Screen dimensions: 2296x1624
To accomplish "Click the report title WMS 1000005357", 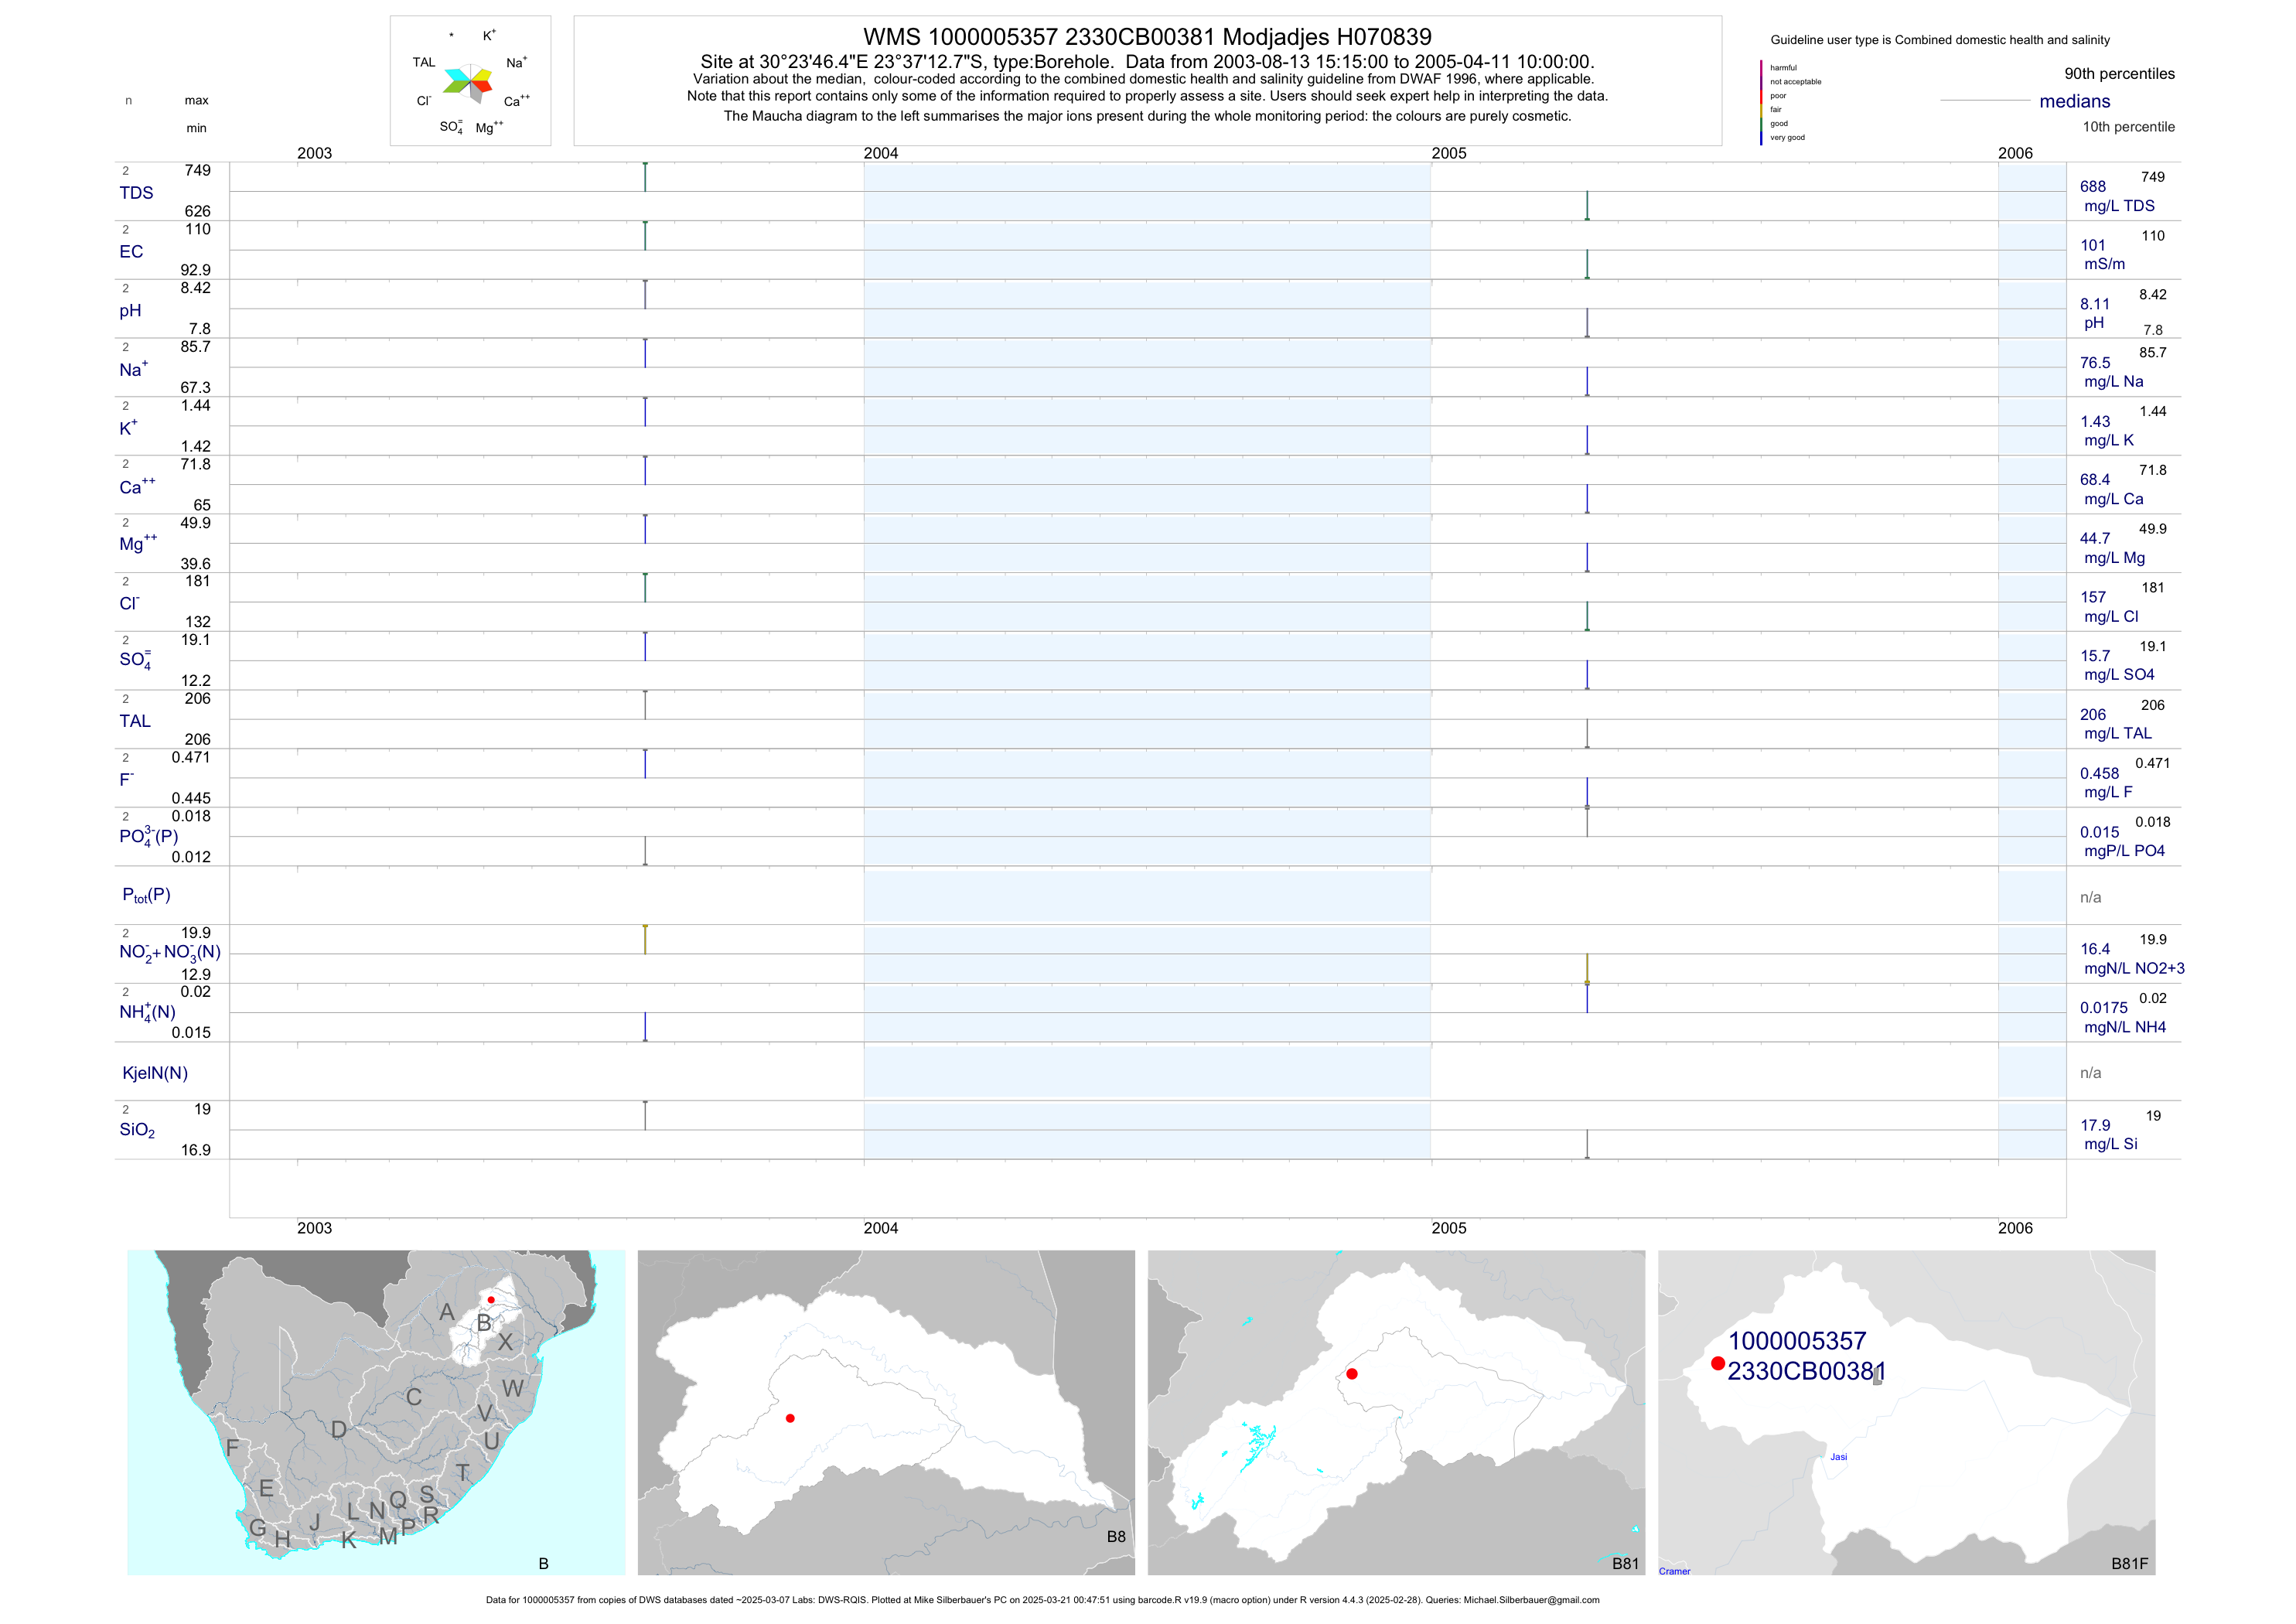I will click(1147, 37).
